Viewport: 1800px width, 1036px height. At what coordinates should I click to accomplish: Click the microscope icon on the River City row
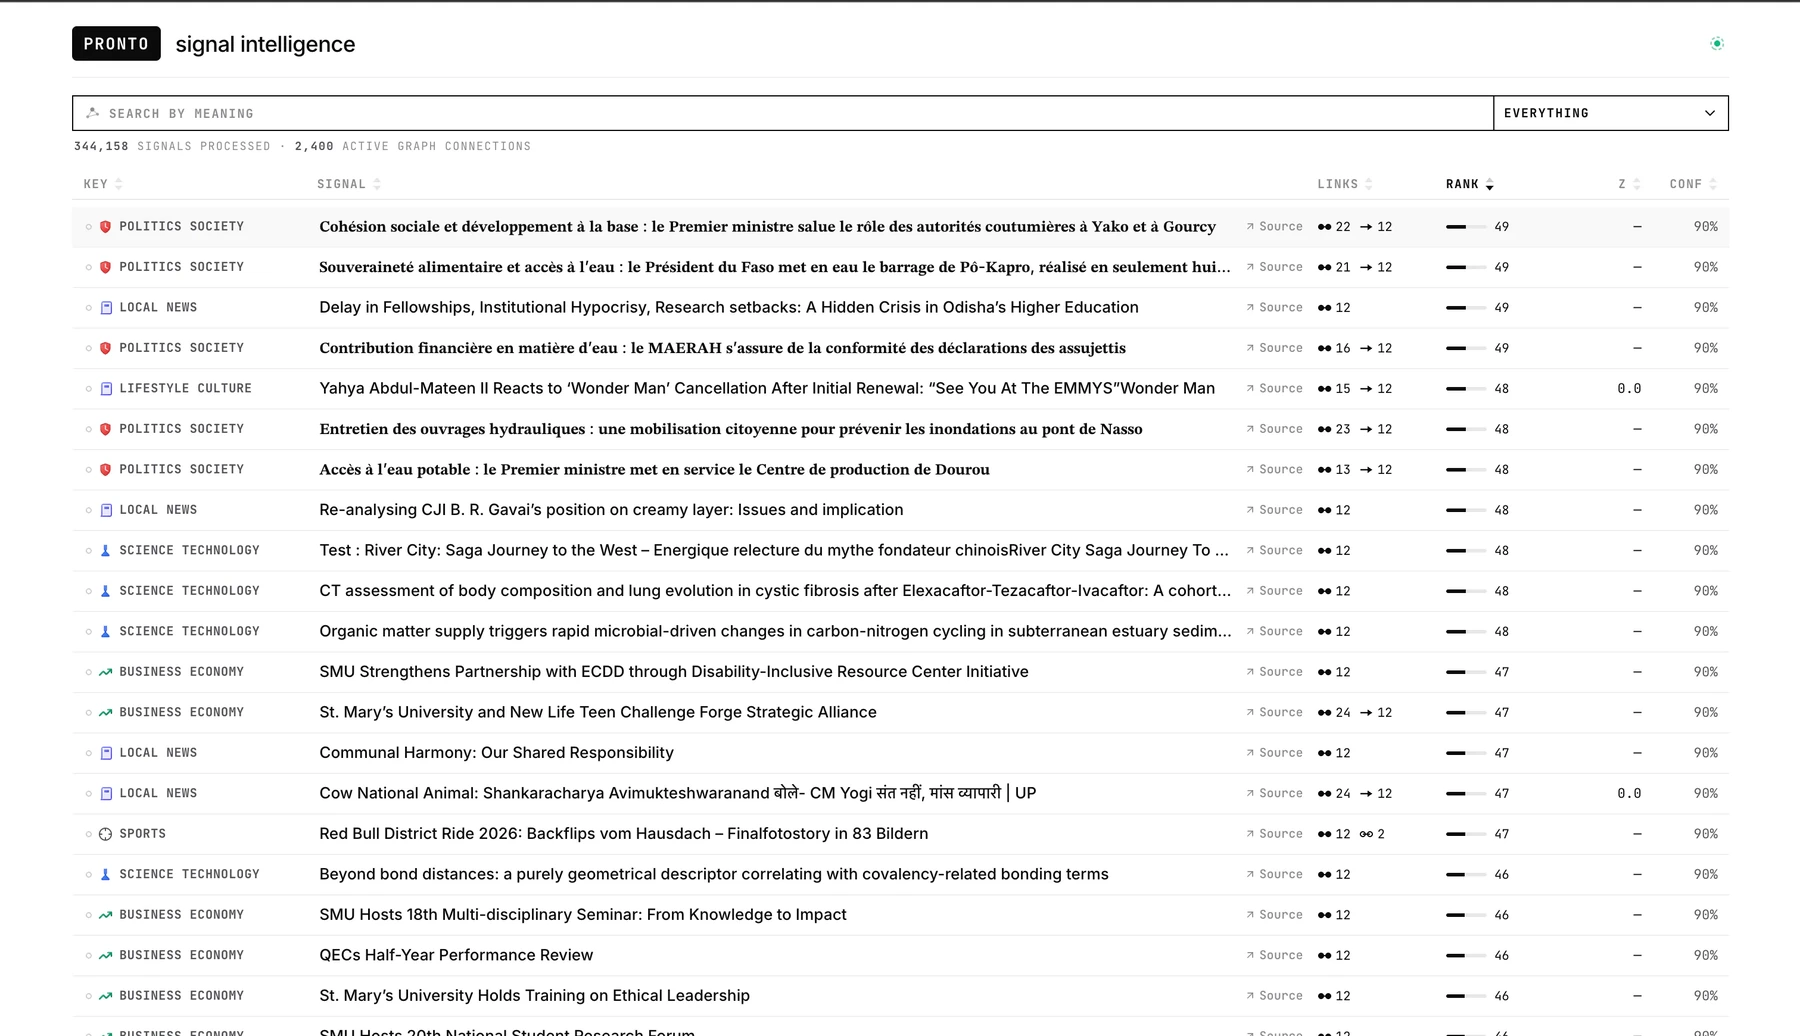106,551
